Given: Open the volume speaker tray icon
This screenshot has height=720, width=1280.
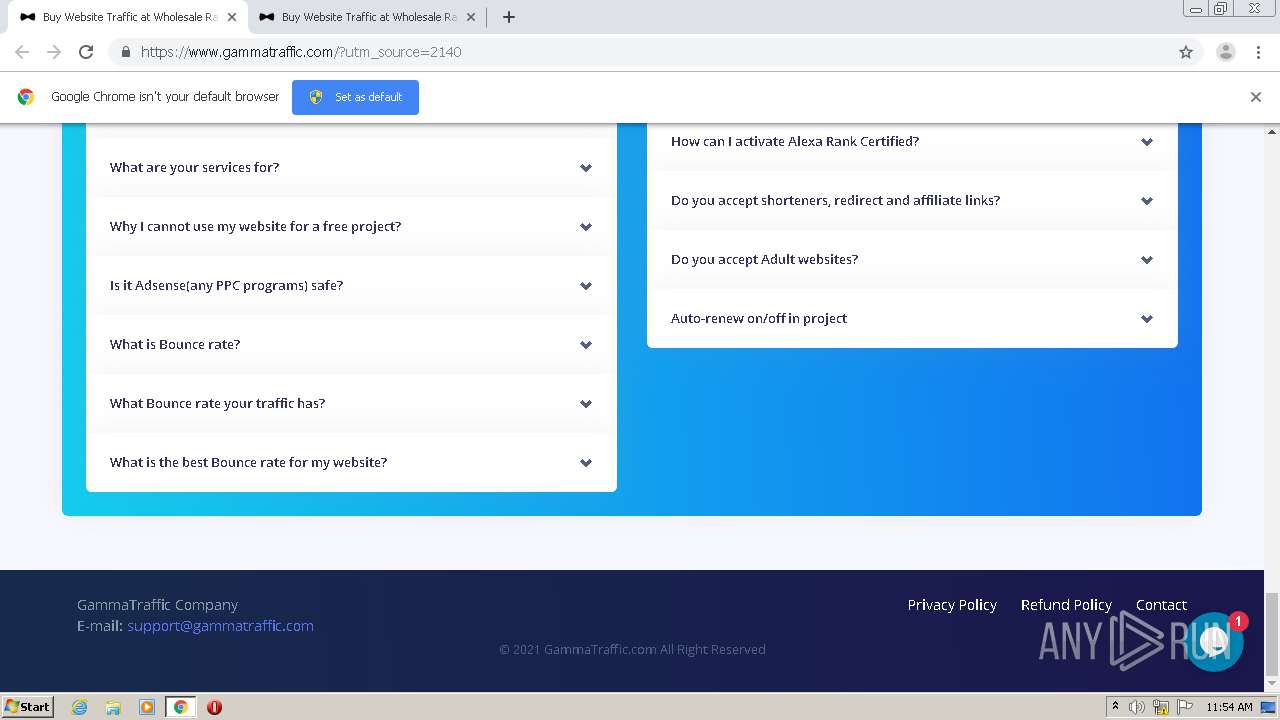Looking at the screenshot, I should pyautogui.click(x=1137, y=707).
